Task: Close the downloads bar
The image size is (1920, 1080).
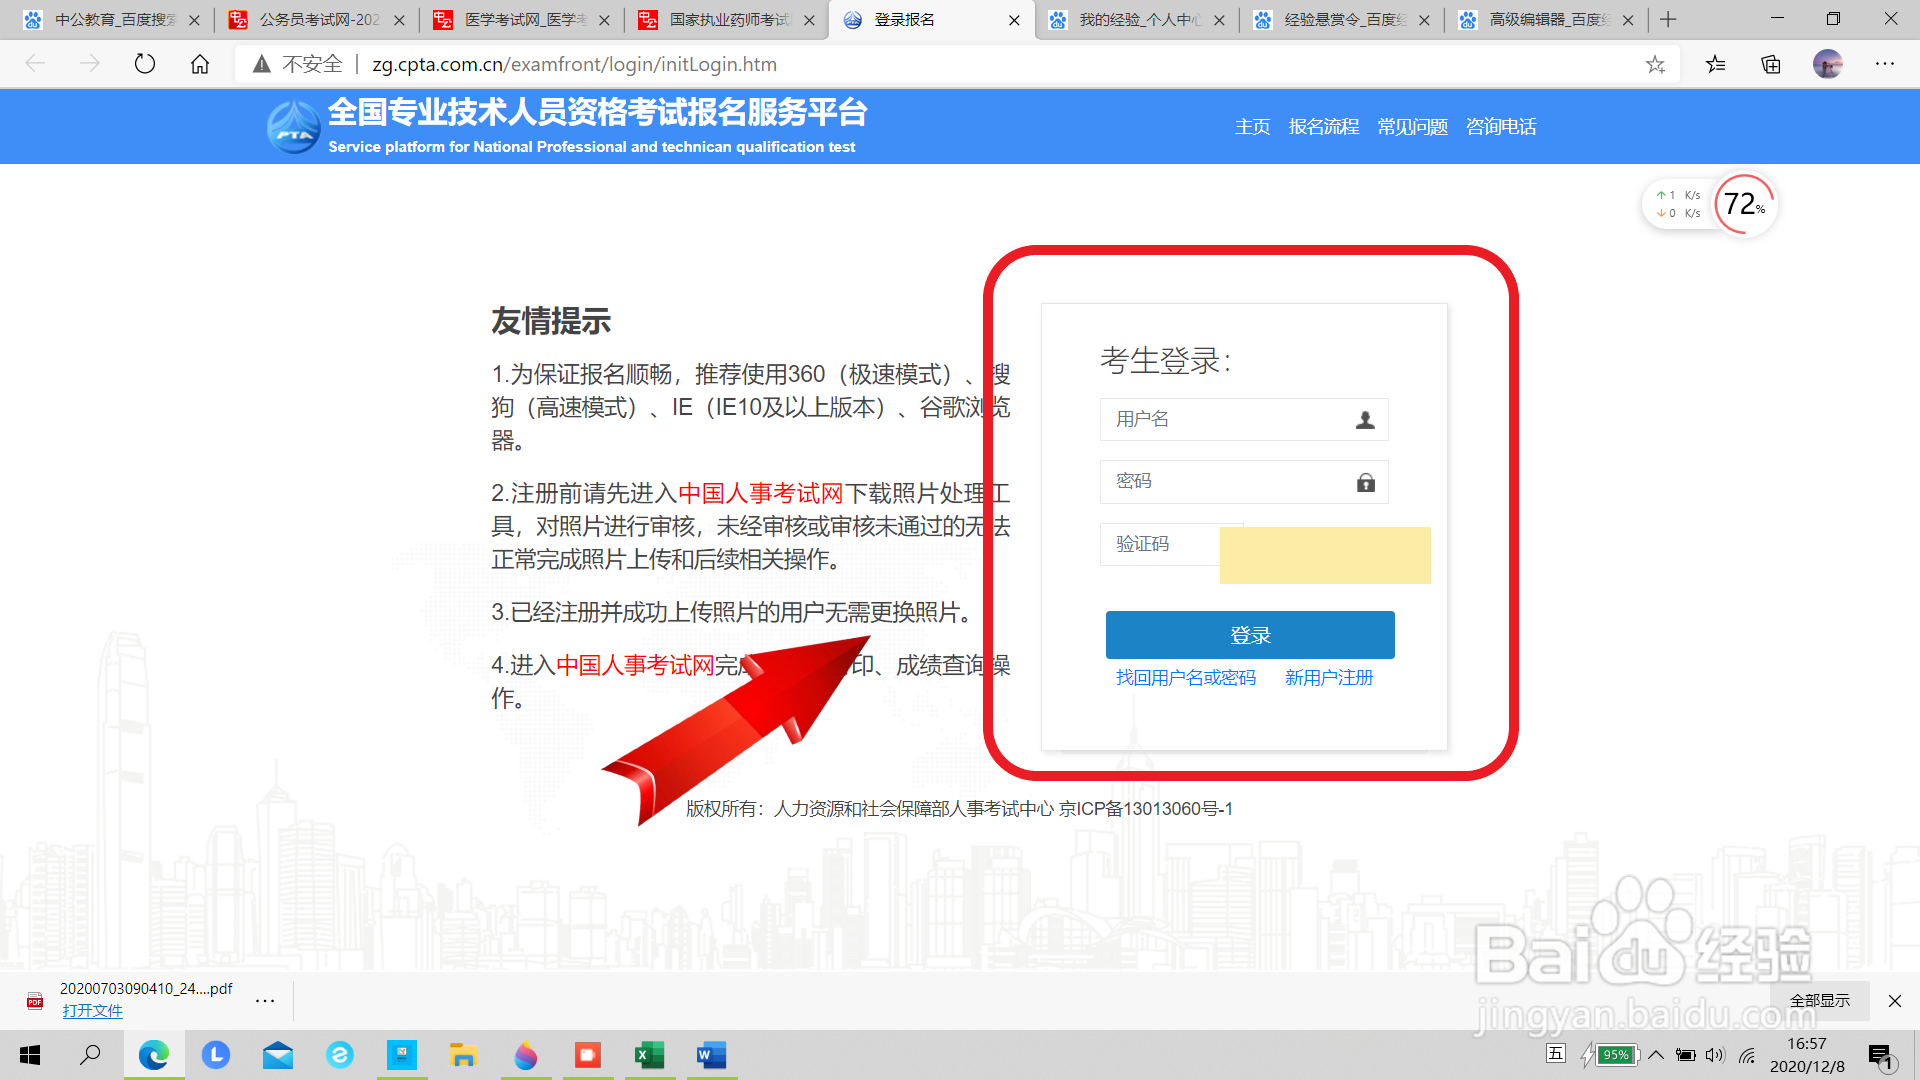Action: pos(1895,1001)
